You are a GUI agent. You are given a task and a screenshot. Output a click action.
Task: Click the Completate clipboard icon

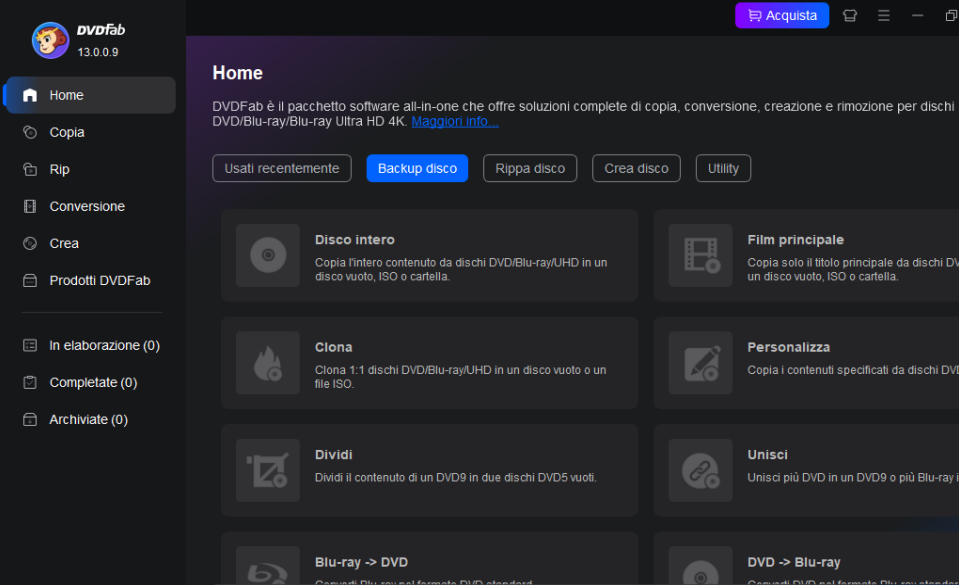(x=30, y=382)
